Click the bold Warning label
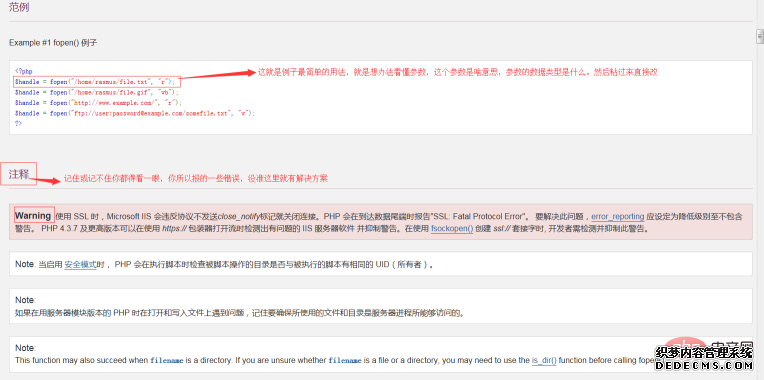Viewport: 764px width, 380px height. click(x=33, y=216)
